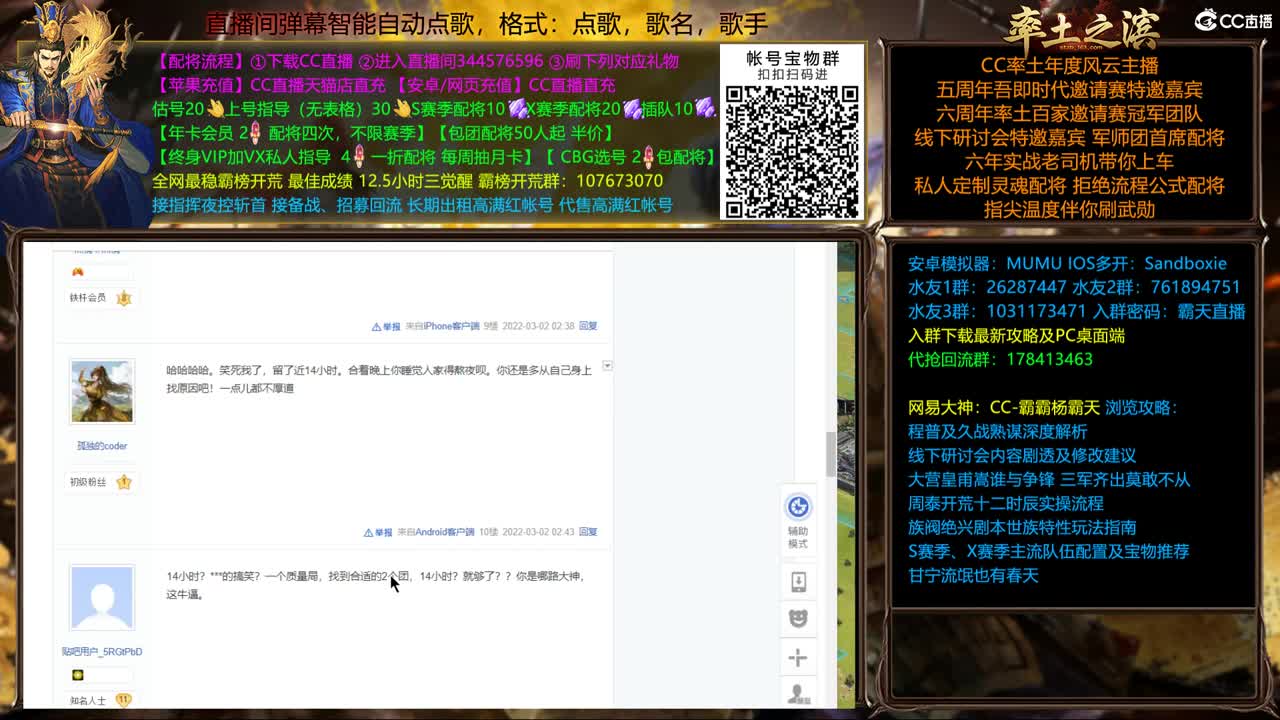Viewport: 1280px width, 720px height.
Task: Click the text 指尖温度伴你刷武勋
Action: point(1069,210)
